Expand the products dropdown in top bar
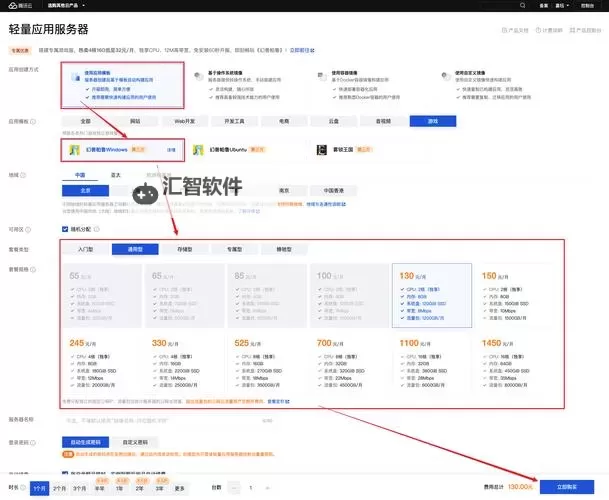This screenshot has height=500, width=609. click(x=66, y=5)
